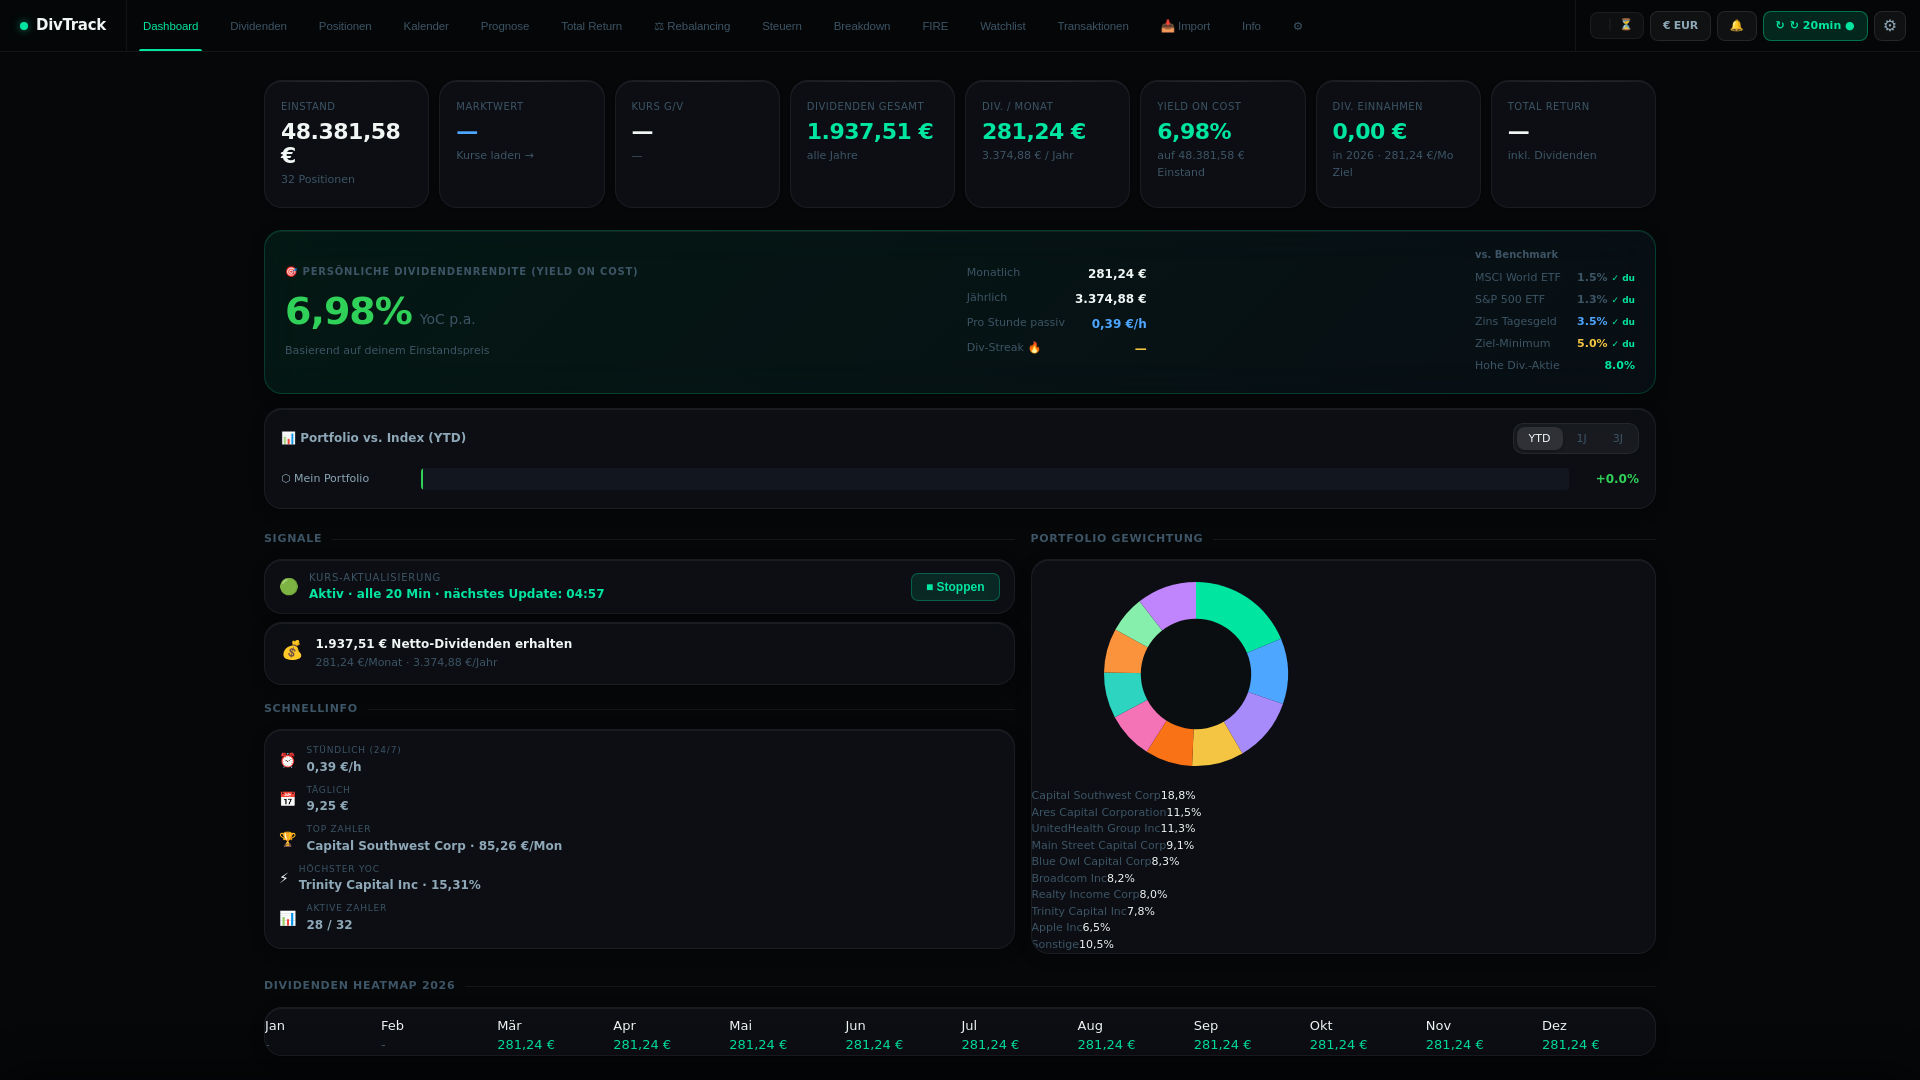Click the yellow donut chart segment

1216,746
